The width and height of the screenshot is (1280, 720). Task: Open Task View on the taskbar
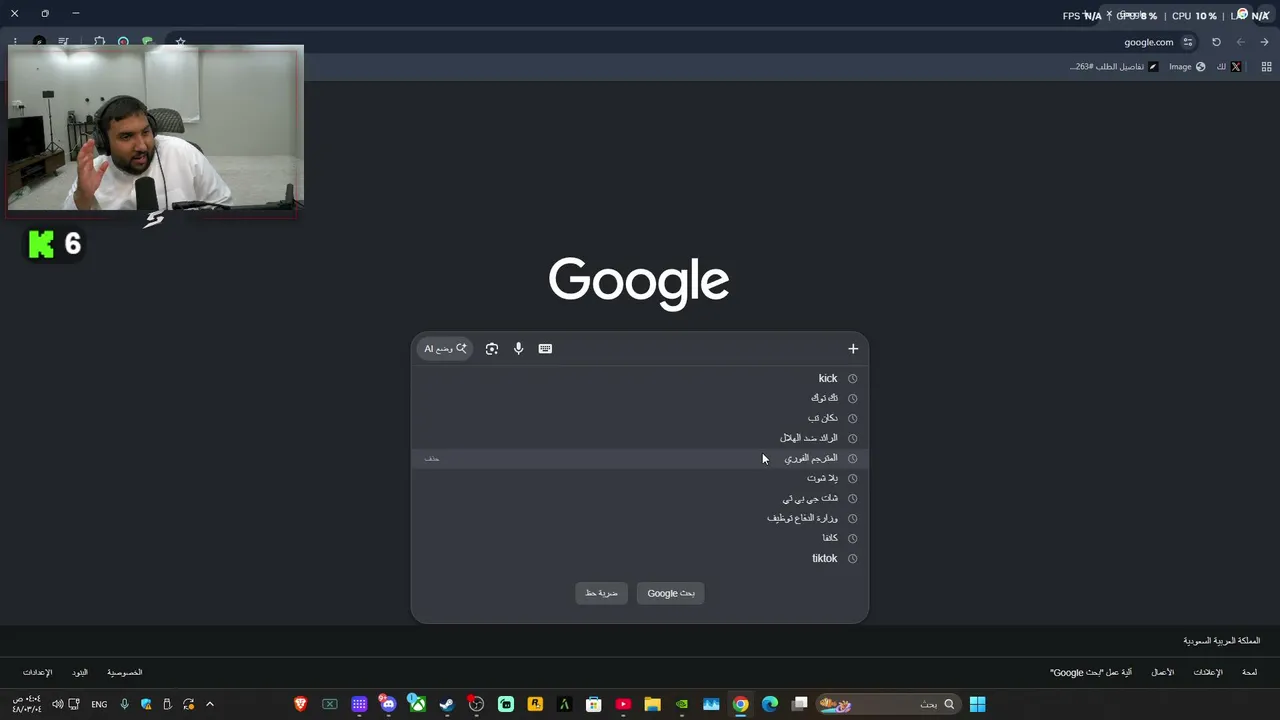coord(800,704)
